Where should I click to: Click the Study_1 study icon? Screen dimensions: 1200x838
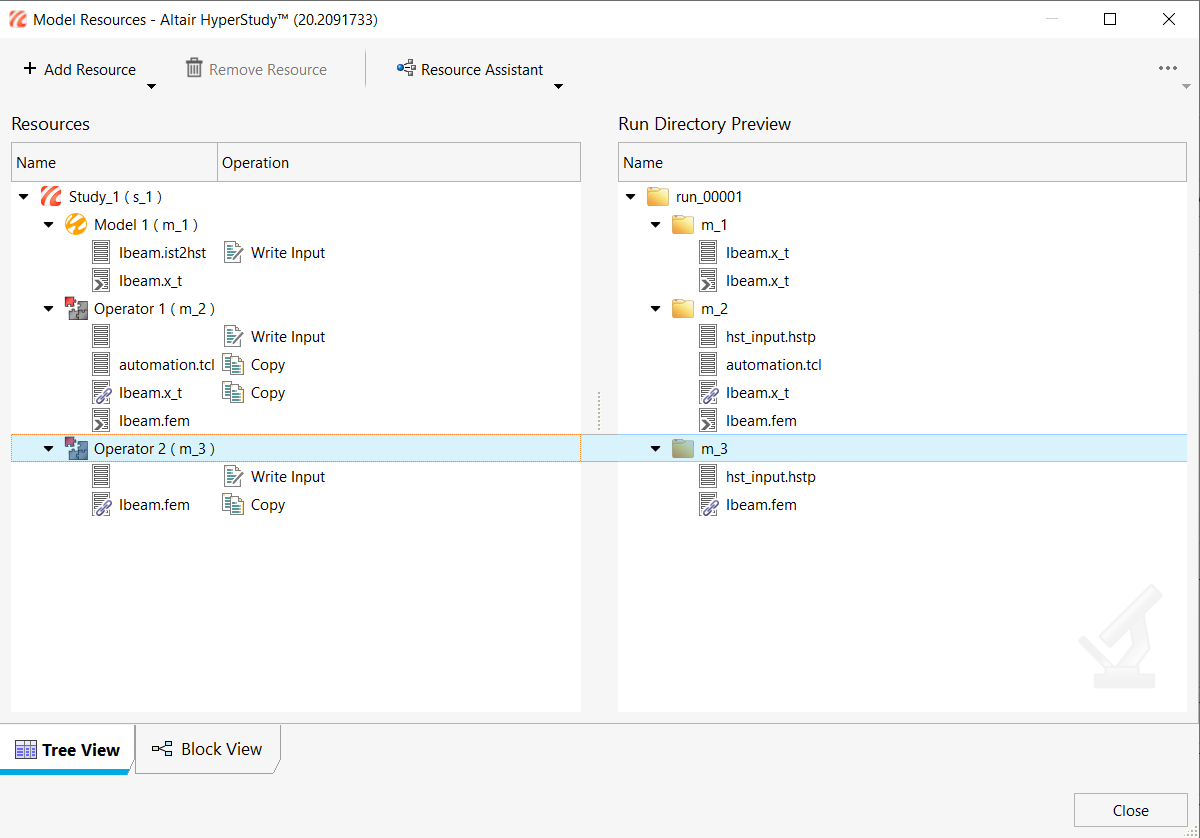click(51, 197)
